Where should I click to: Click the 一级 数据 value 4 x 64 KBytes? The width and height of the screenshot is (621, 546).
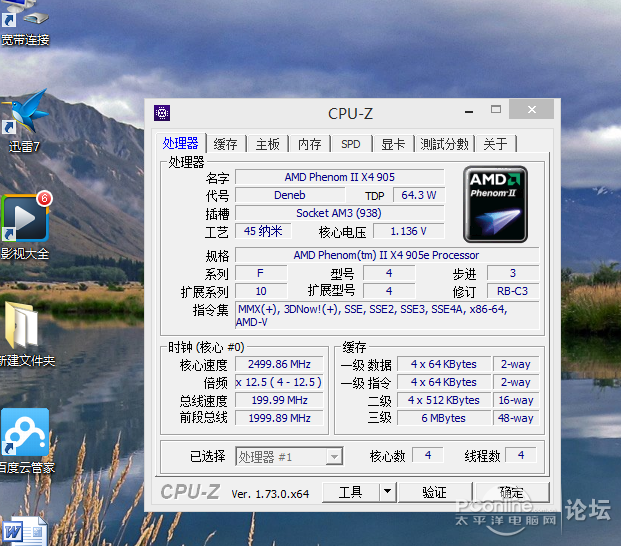click(444, 364)
